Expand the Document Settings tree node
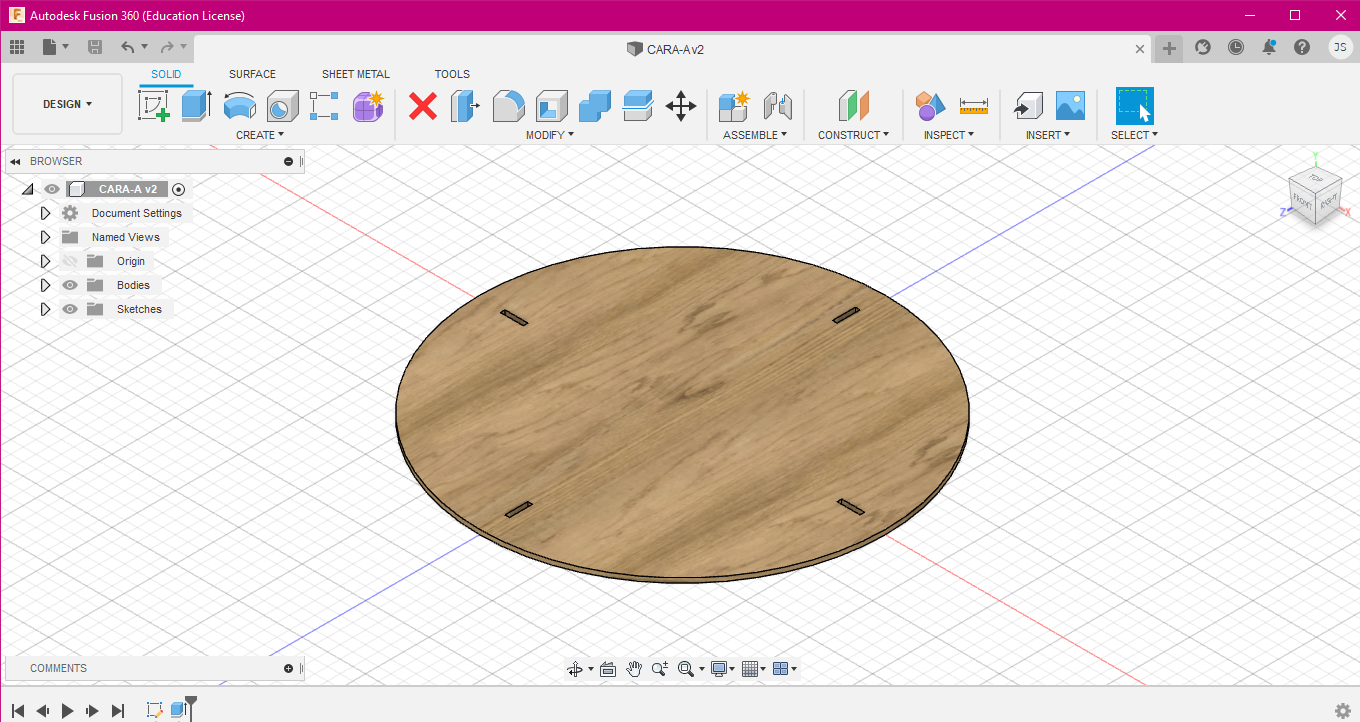The height and width of the screenshot is (722, 1360). click(45, 213)
